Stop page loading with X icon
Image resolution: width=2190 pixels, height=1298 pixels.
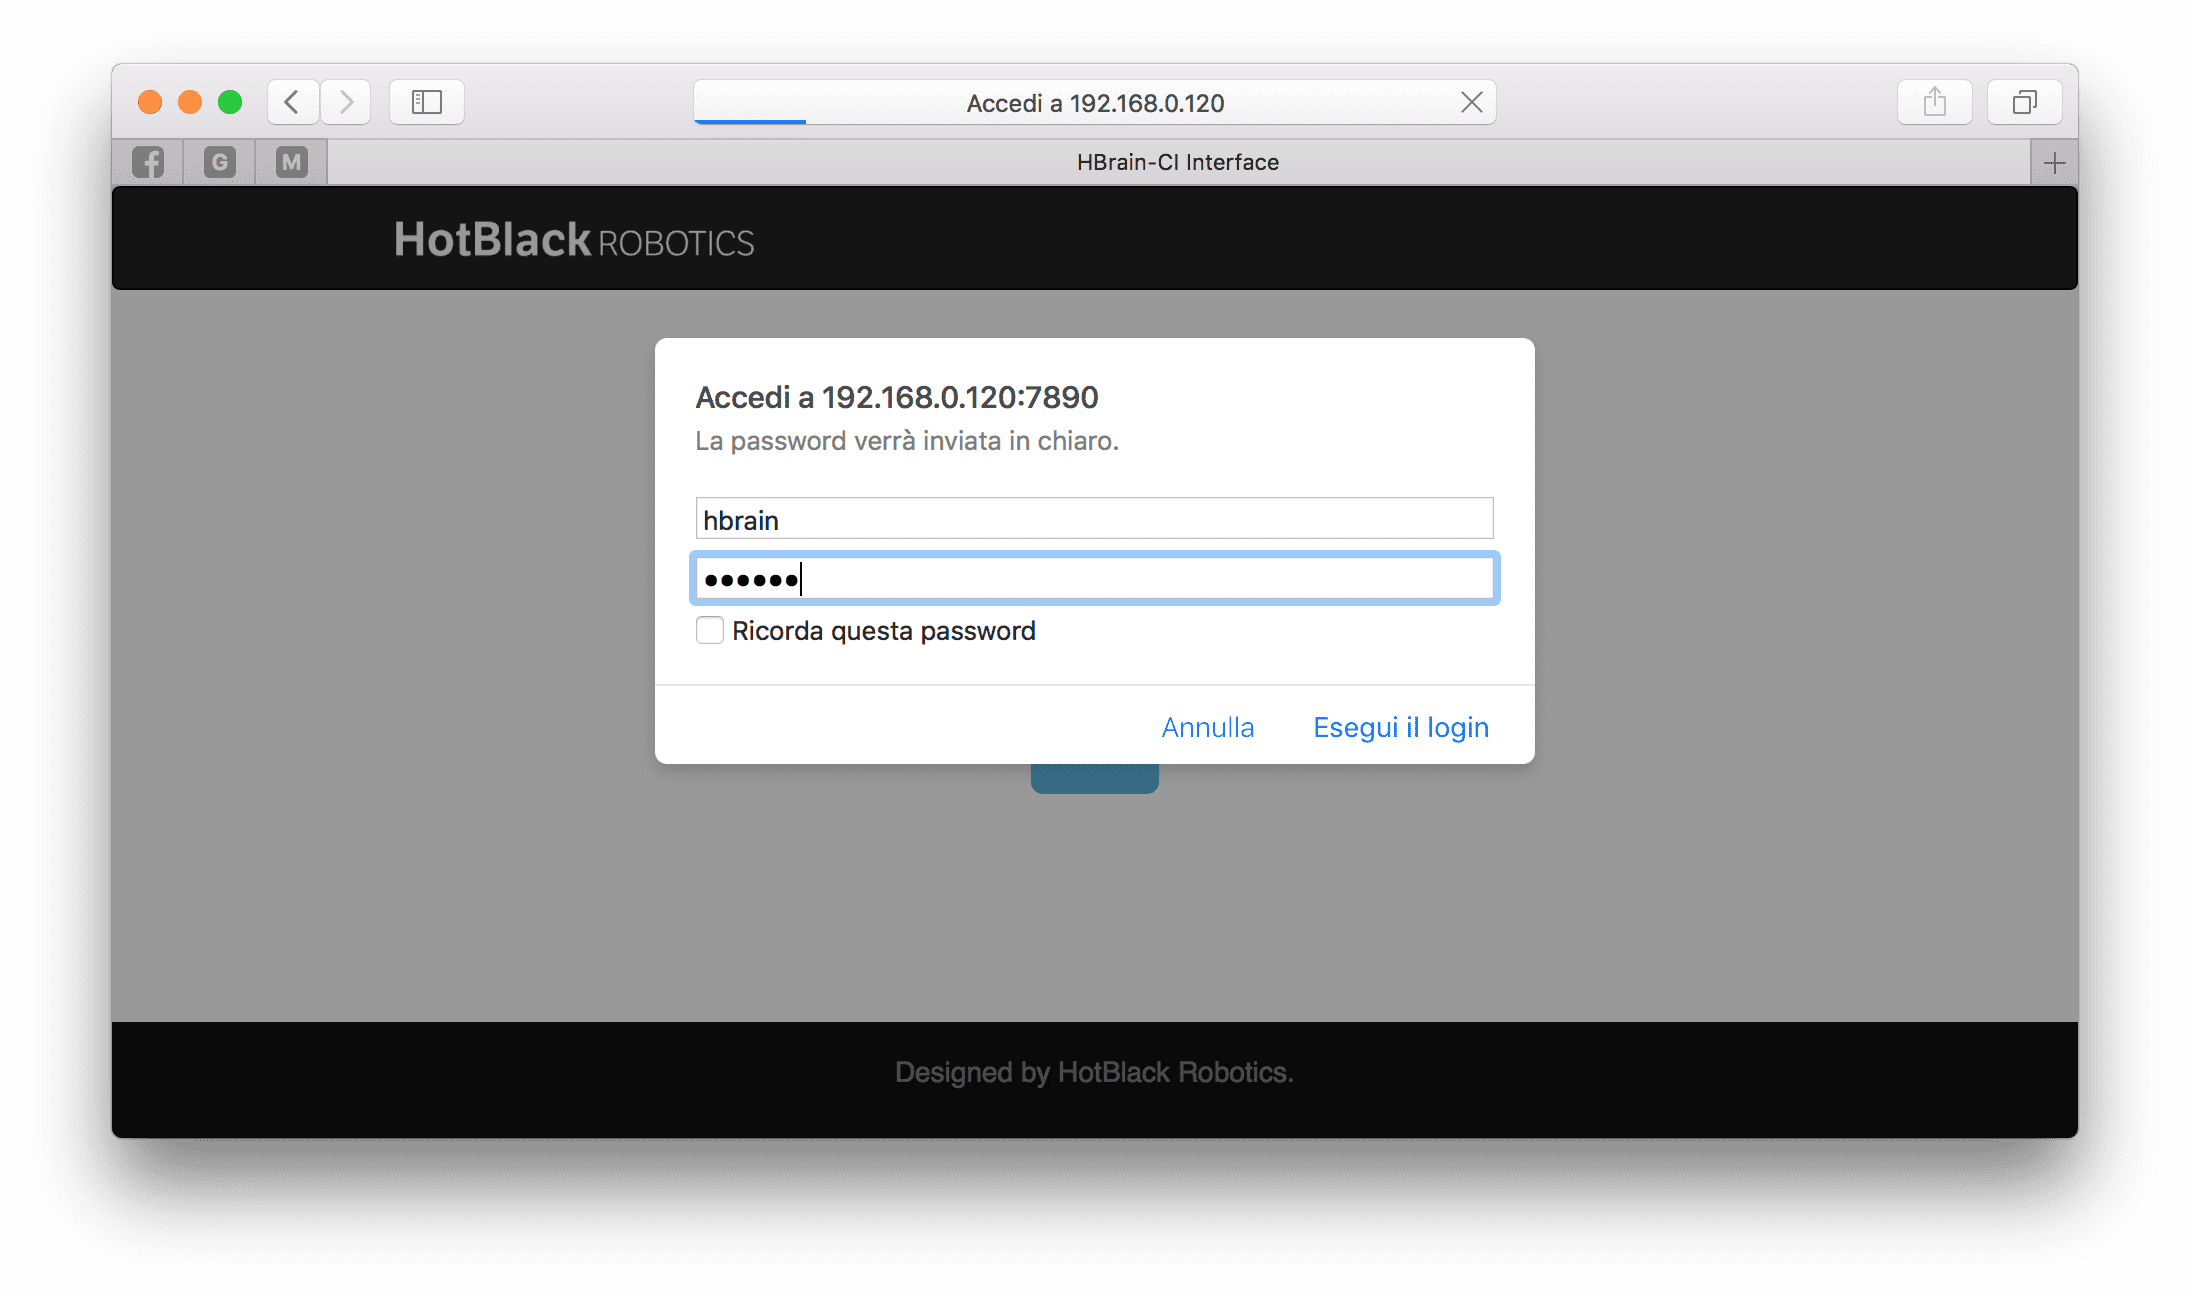click(1471, 102)
